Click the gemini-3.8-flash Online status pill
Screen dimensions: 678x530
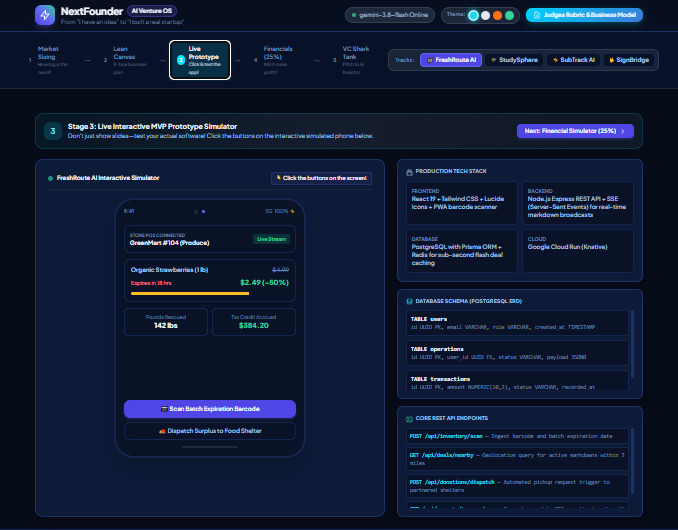(x=390, y=15)
